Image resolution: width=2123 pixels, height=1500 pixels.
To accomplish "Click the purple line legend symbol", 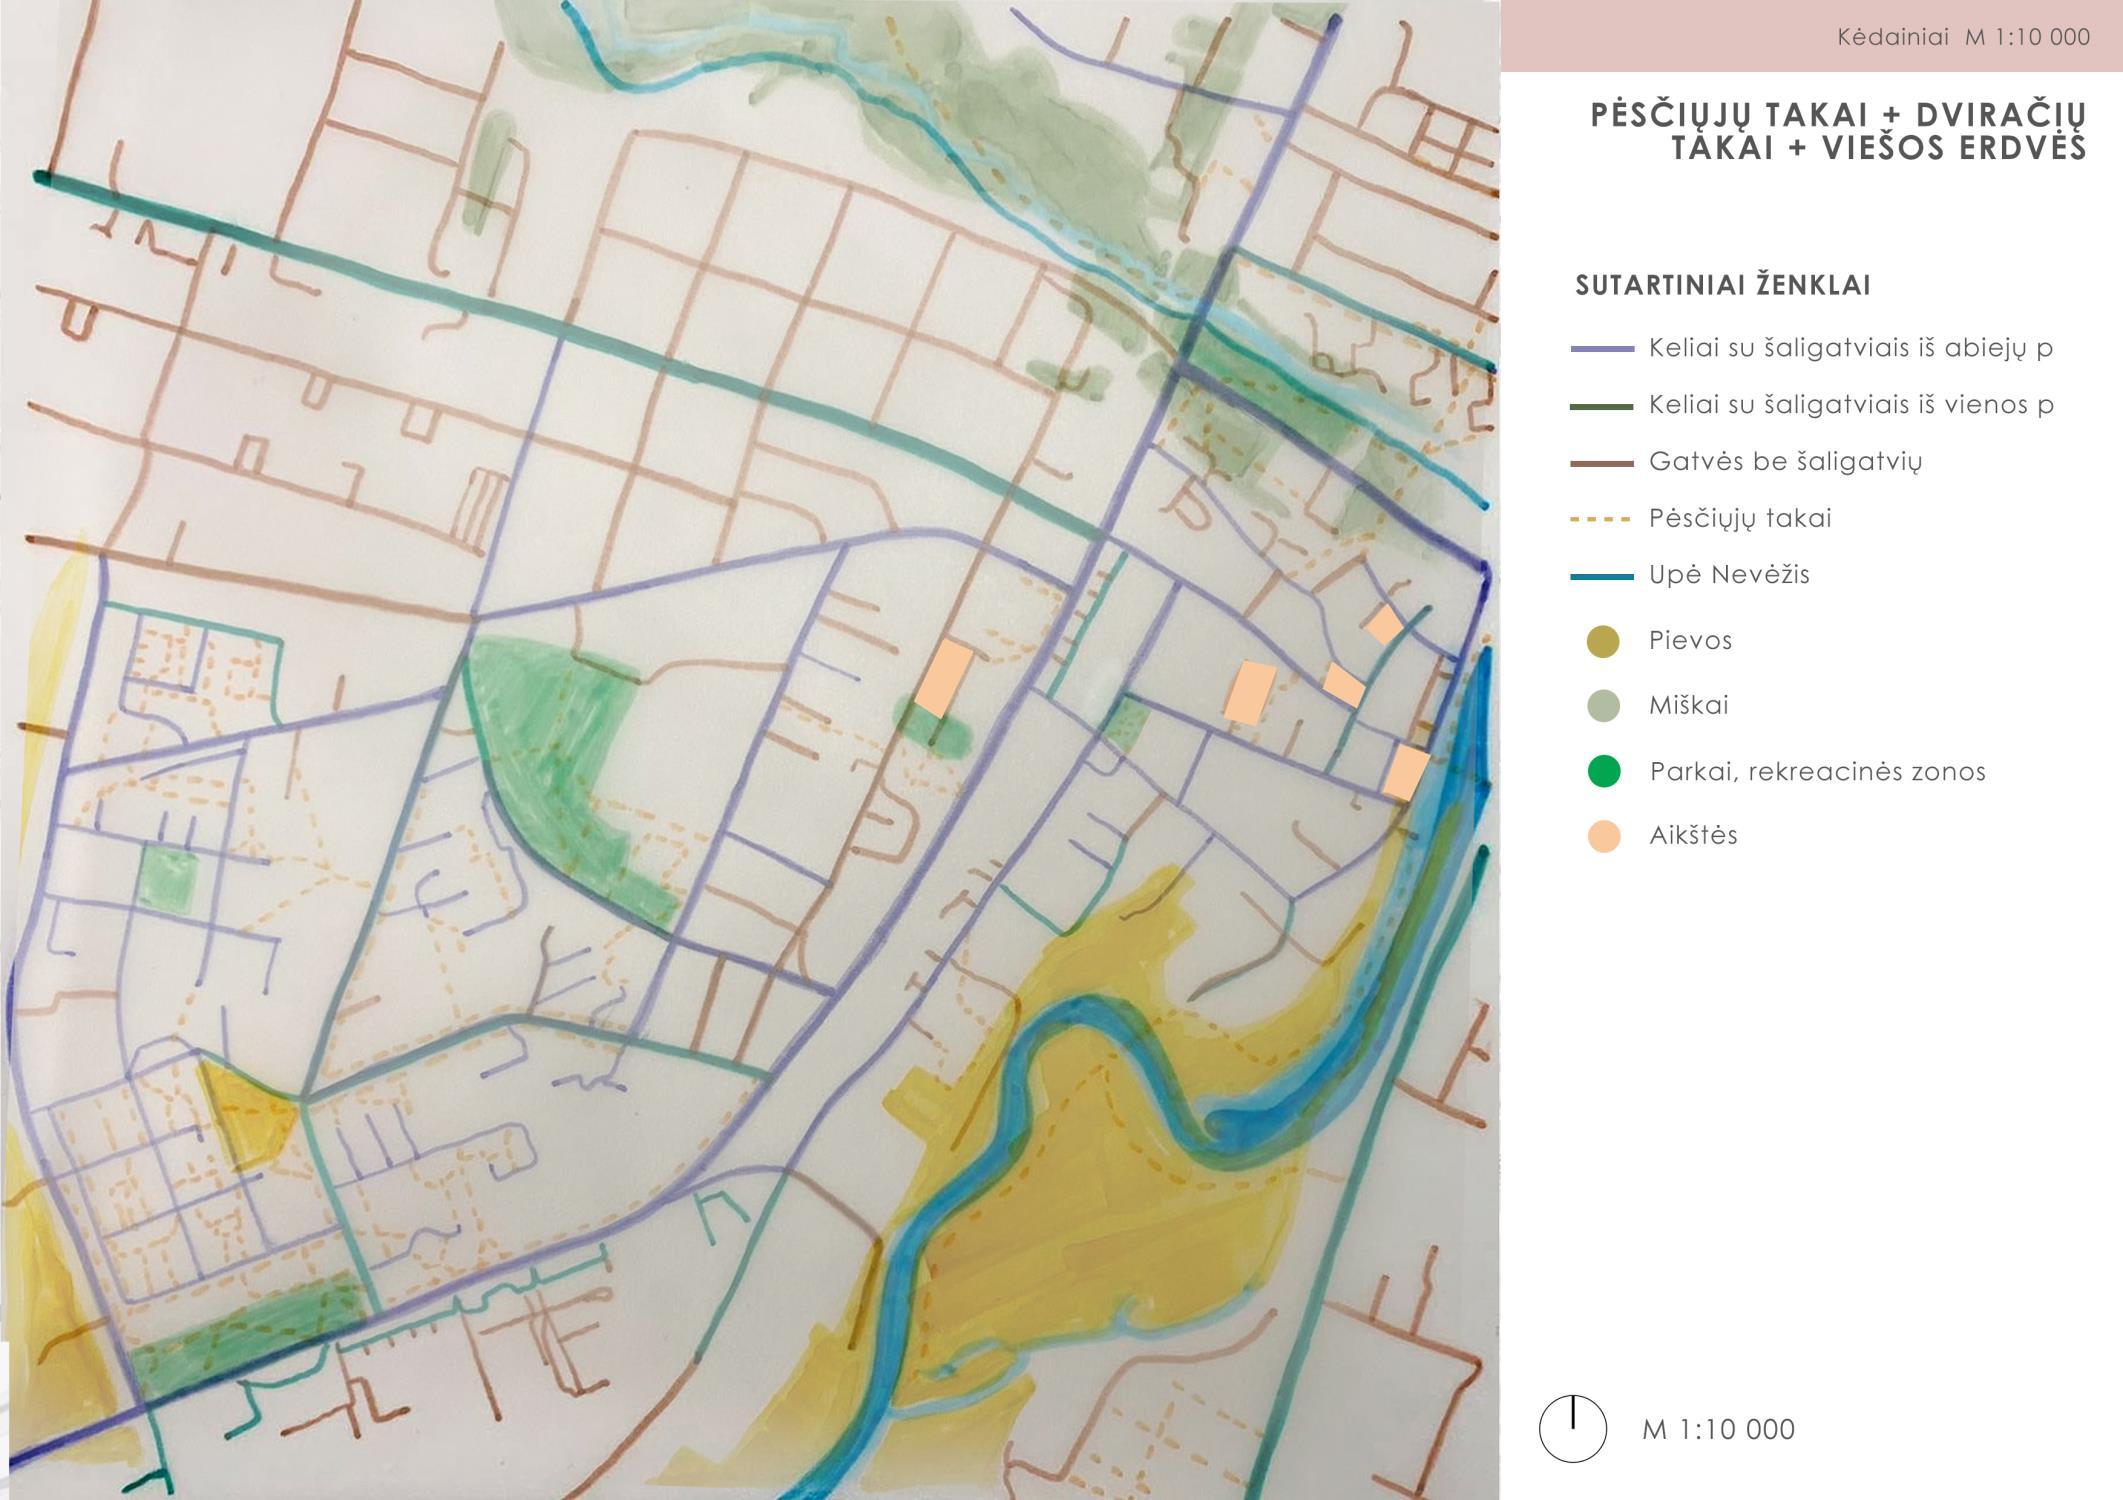I will [x=1601, y=349].
